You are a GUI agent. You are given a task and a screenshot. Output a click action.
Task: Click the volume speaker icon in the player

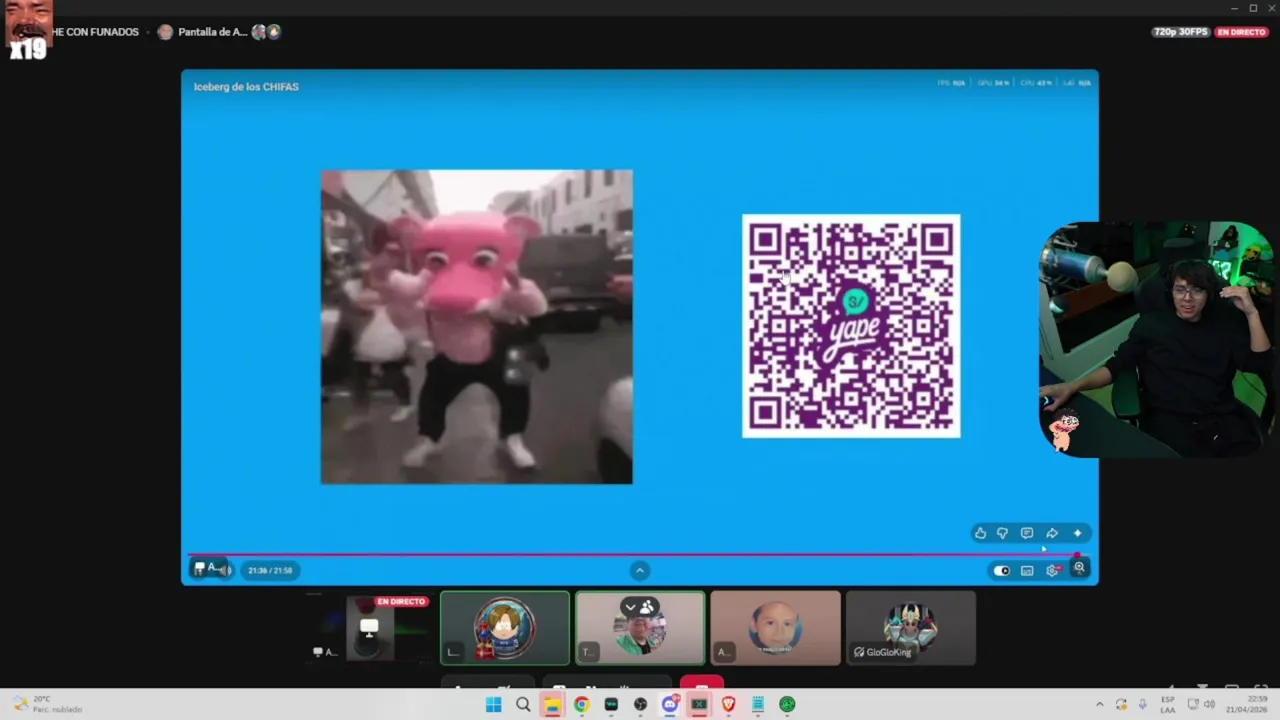225,570
